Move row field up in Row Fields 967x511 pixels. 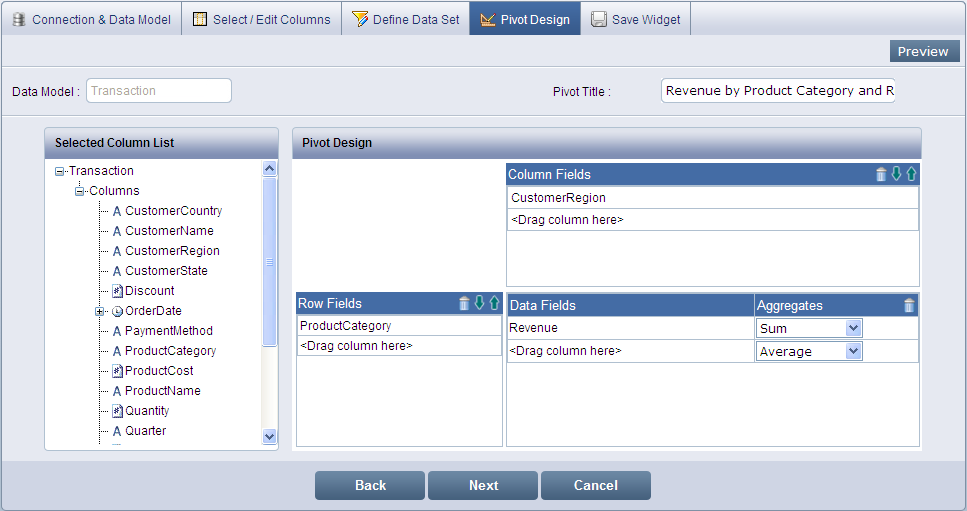coord(494,303)
